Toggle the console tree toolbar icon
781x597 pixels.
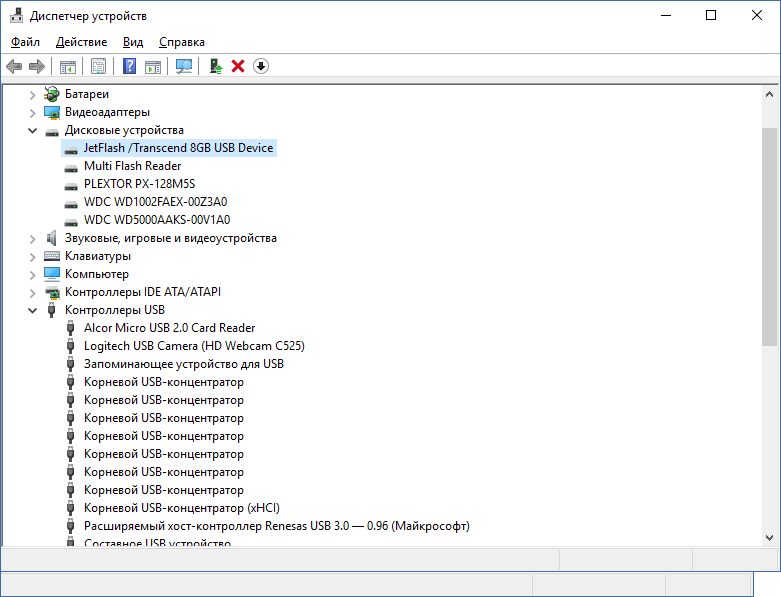coord(68,66)
